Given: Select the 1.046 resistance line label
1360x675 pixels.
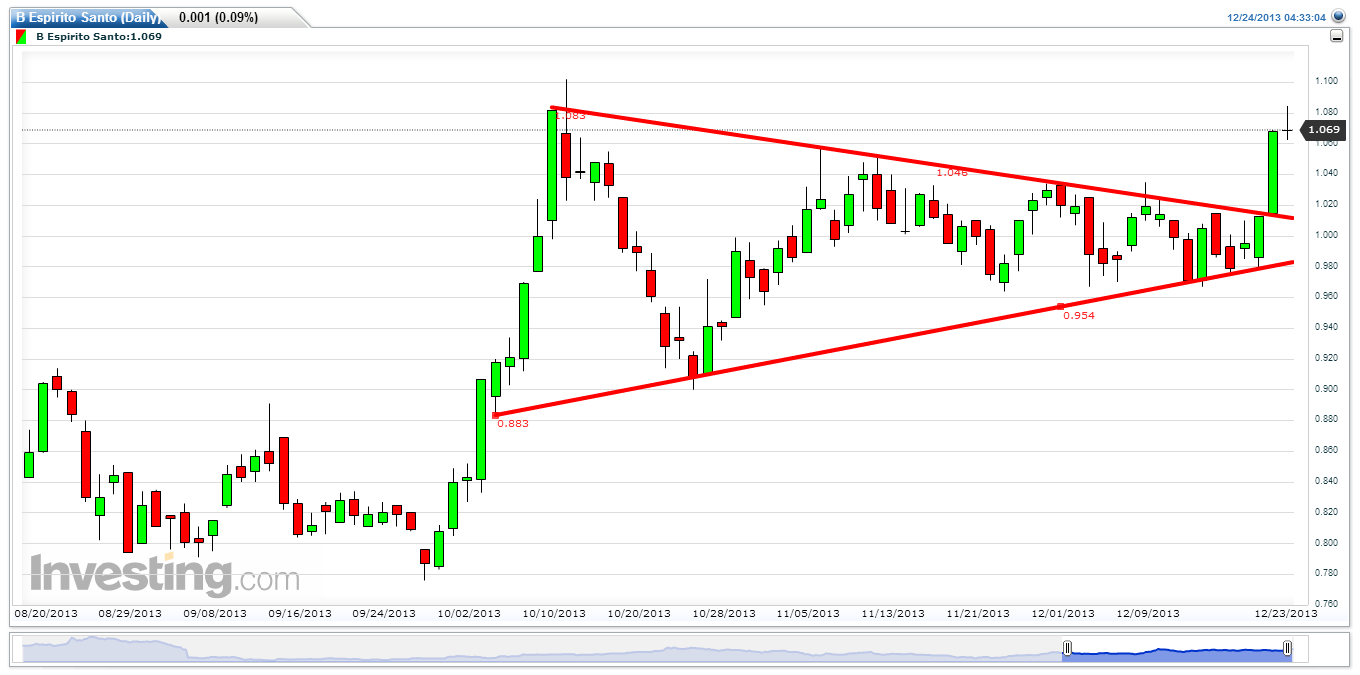Looking at the screenshot, I should click(x=952, y=172).
